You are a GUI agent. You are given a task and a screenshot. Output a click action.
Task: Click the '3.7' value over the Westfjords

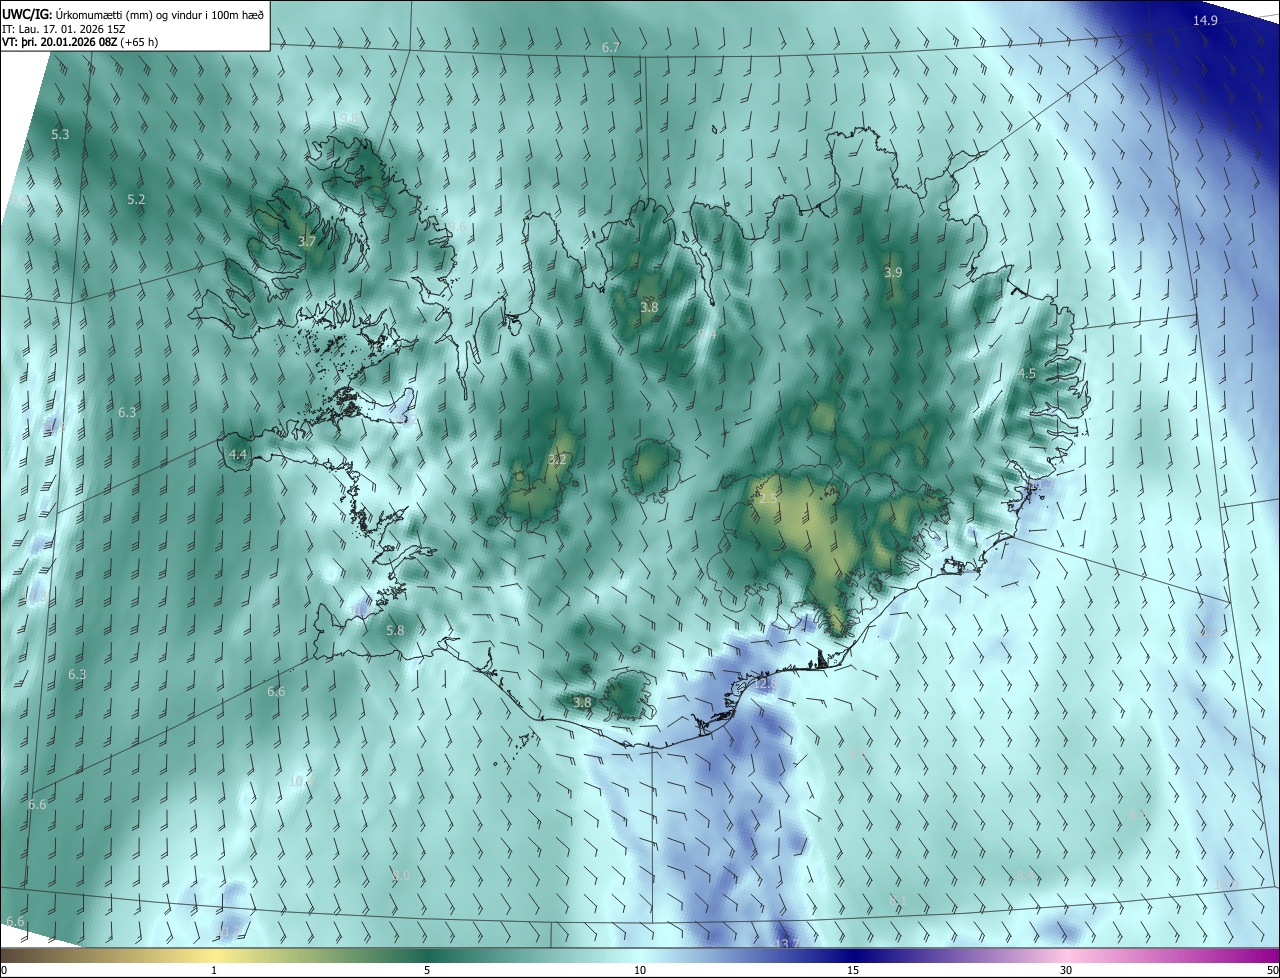307,242
